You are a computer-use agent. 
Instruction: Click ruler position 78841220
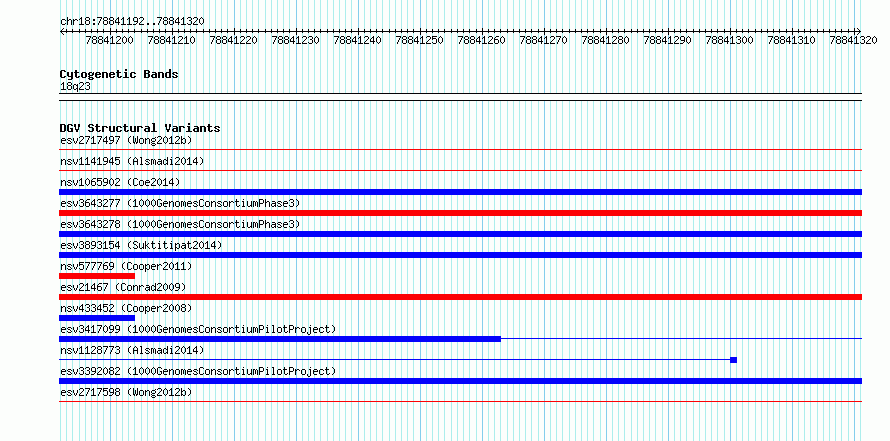click(233, 40)
